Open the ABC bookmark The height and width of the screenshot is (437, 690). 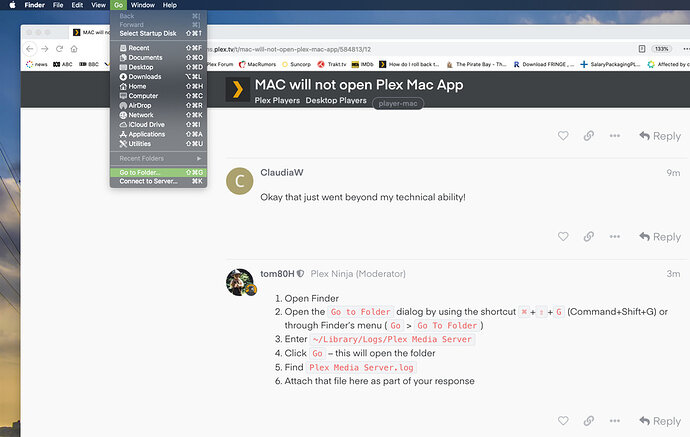coord(62,64)
